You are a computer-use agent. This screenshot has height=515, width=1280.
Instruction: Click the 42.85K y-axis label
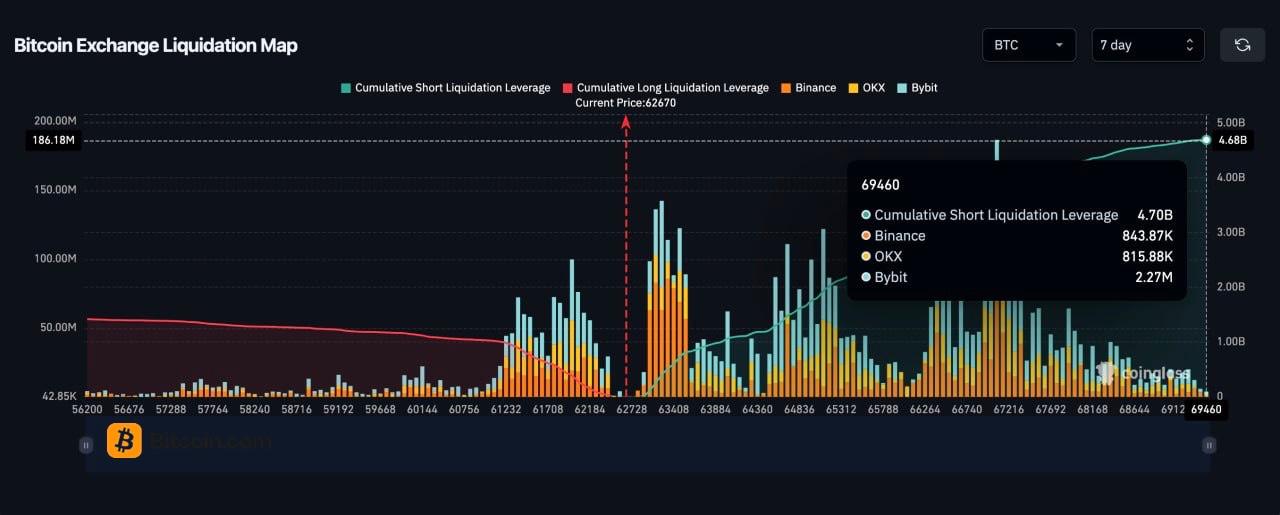click(59, 397)
